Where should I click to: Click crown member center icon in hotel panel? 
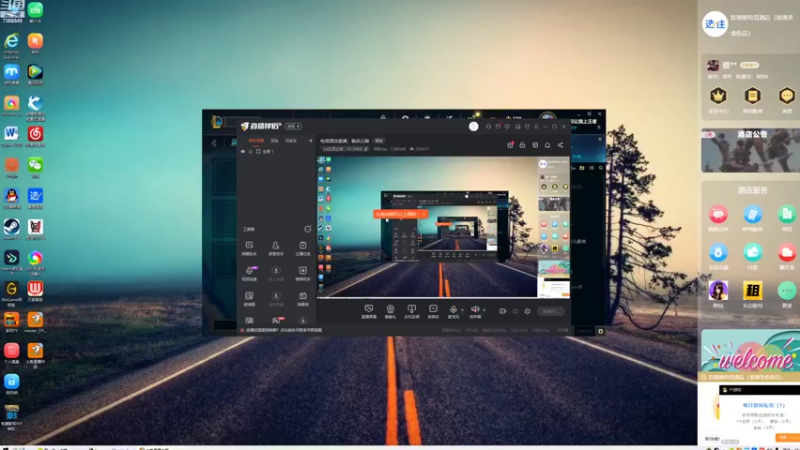point(718,95)
